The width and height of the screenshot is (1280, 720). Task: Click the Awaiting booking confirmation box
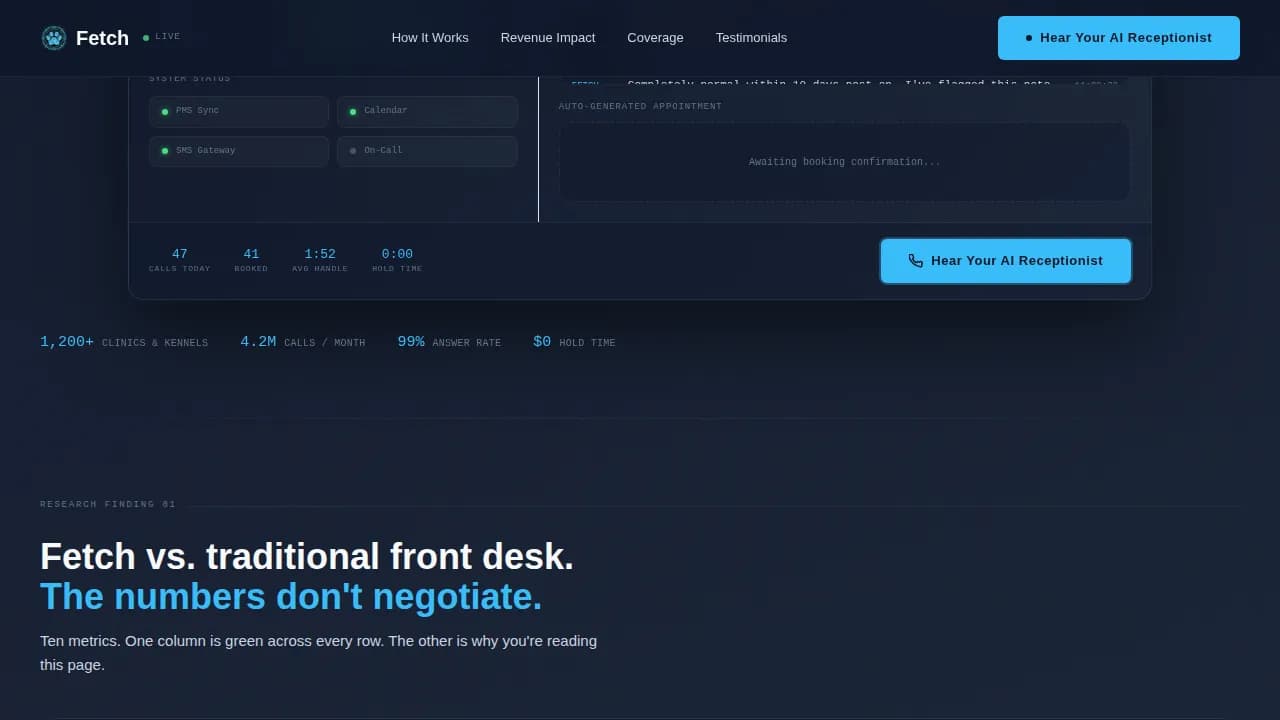coord(844,162)
